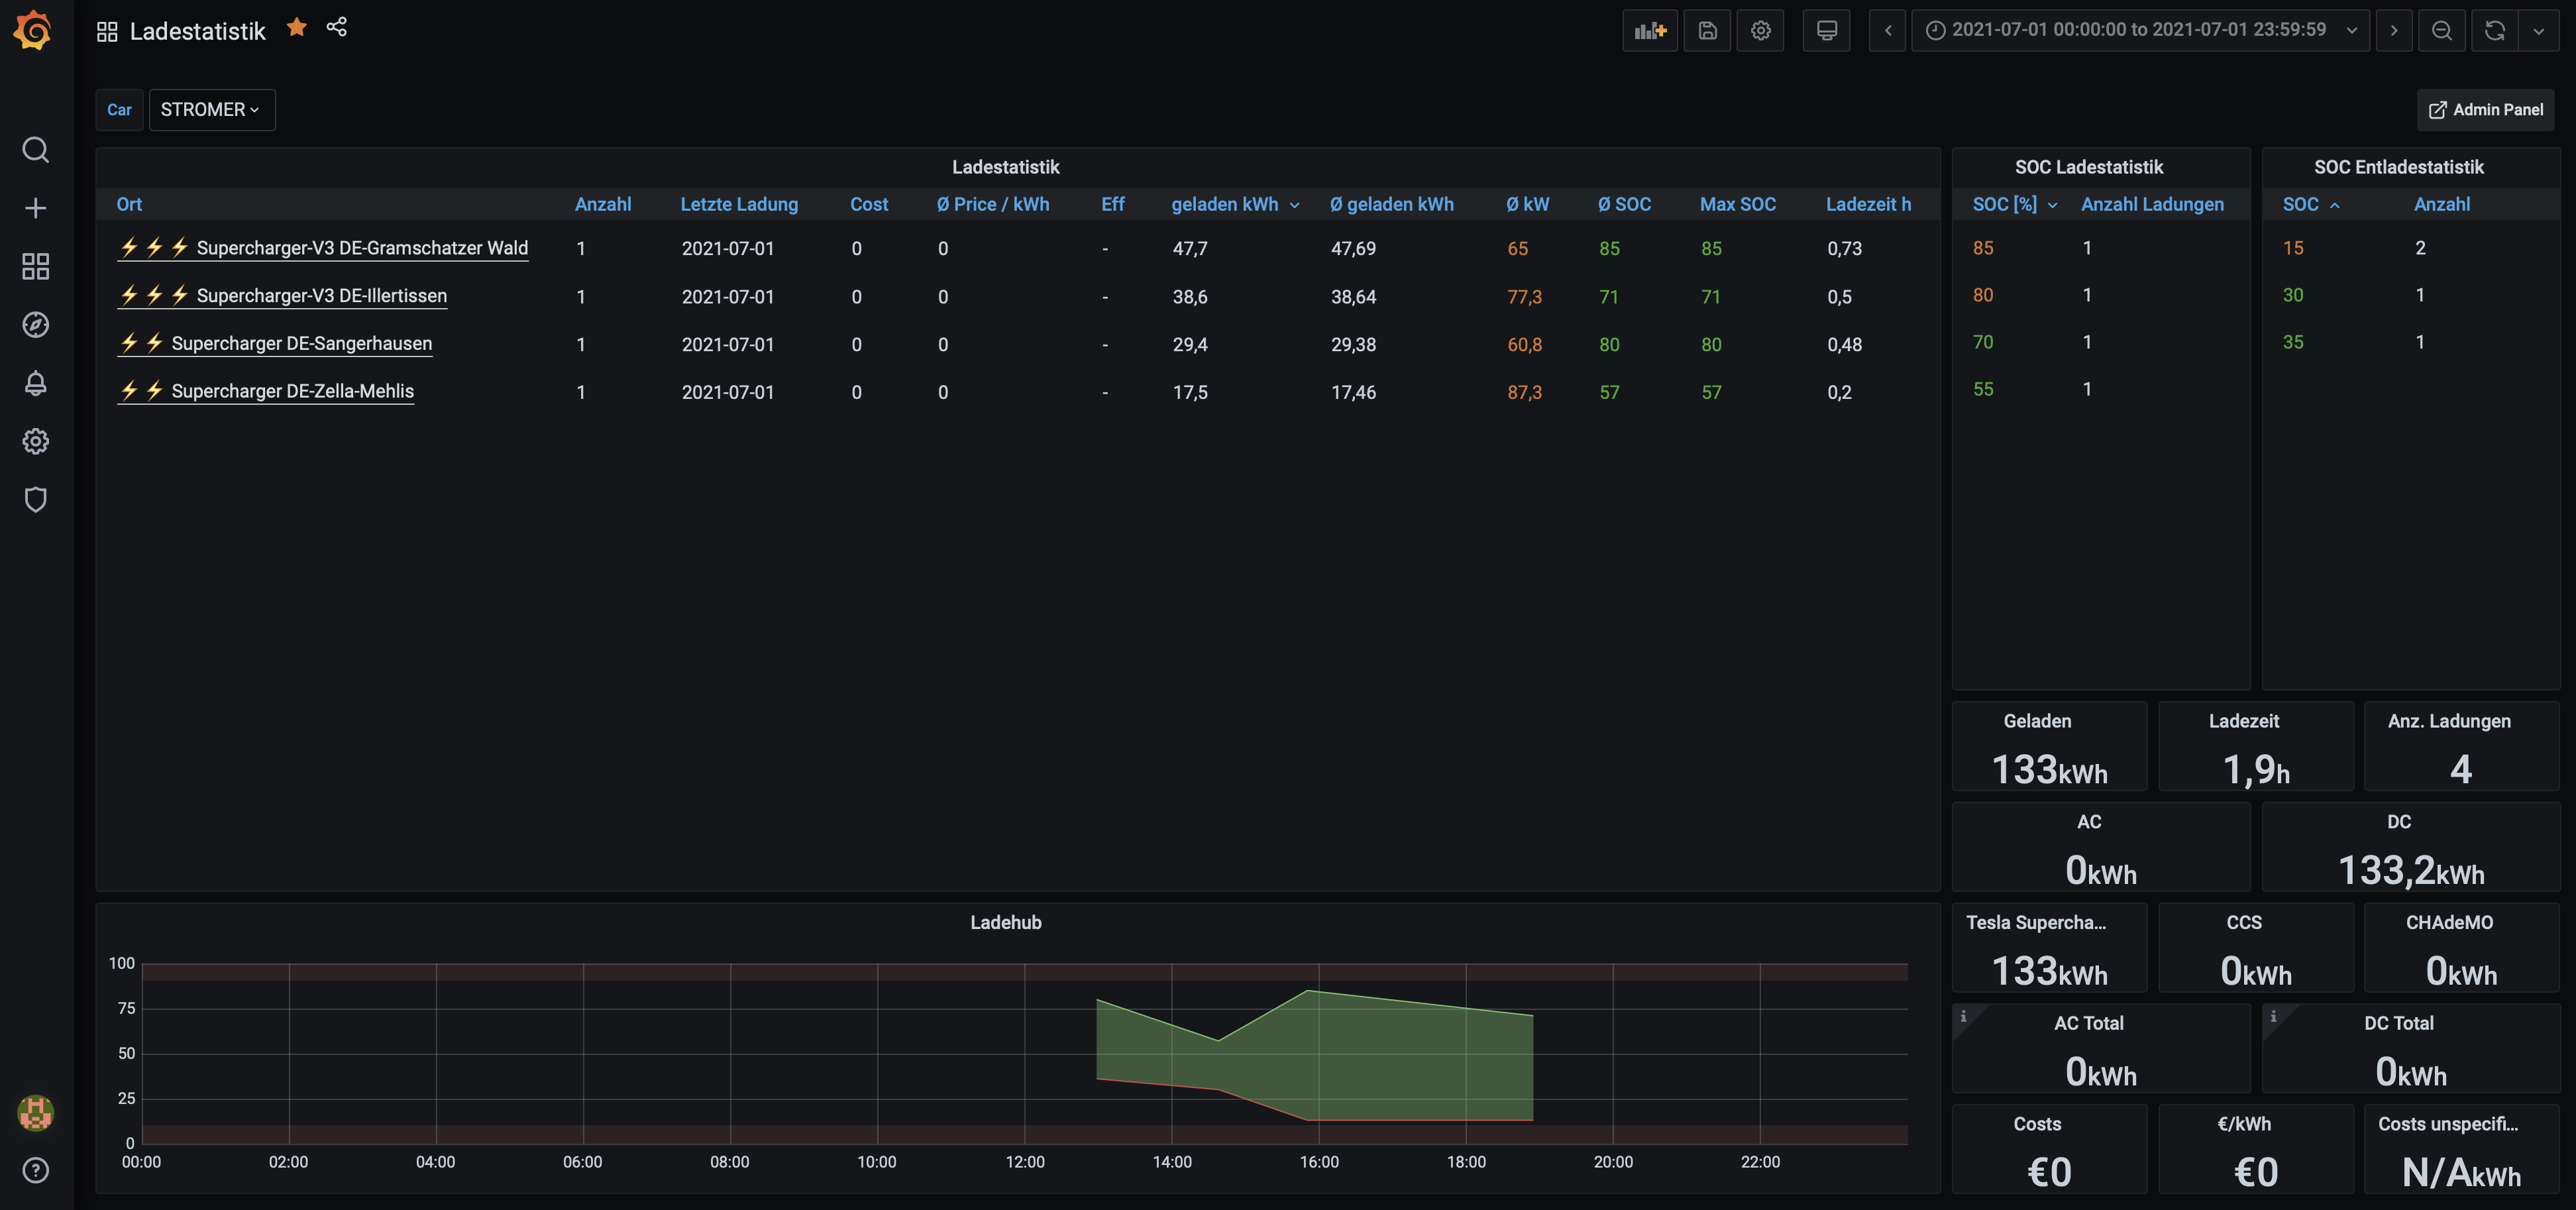
Task: Click the Create plus icon
Action: click(x=35, y=208)
